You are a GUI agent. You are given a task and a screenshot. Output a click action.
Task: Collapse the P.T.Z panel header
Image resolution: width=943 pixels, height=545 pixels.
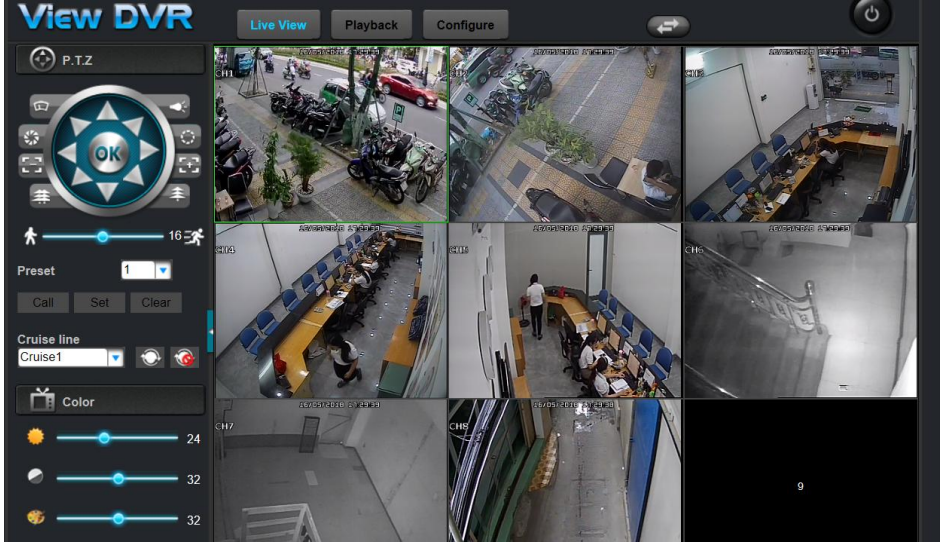110,60
